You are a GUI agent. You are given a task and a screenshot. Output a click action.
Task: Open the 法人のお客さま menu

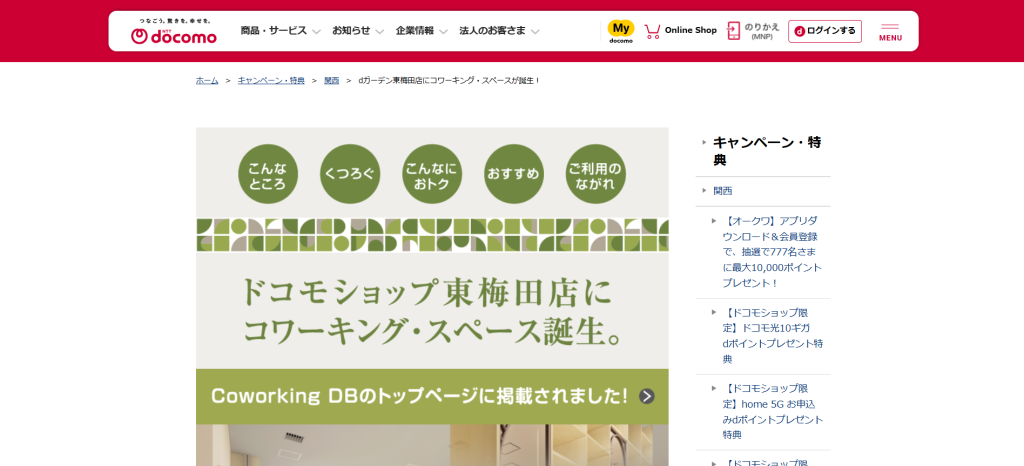[x=499, y=31]
